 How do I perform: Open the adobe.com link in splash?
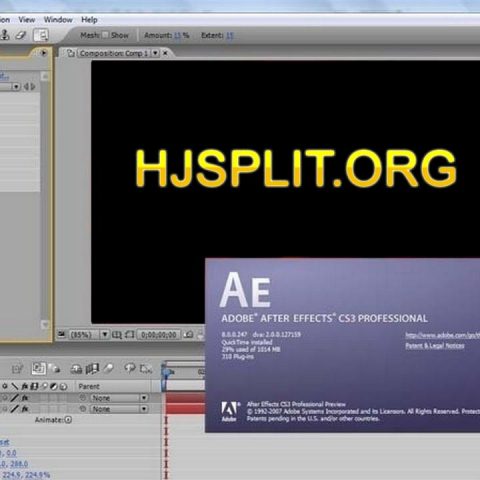point(442,335)
